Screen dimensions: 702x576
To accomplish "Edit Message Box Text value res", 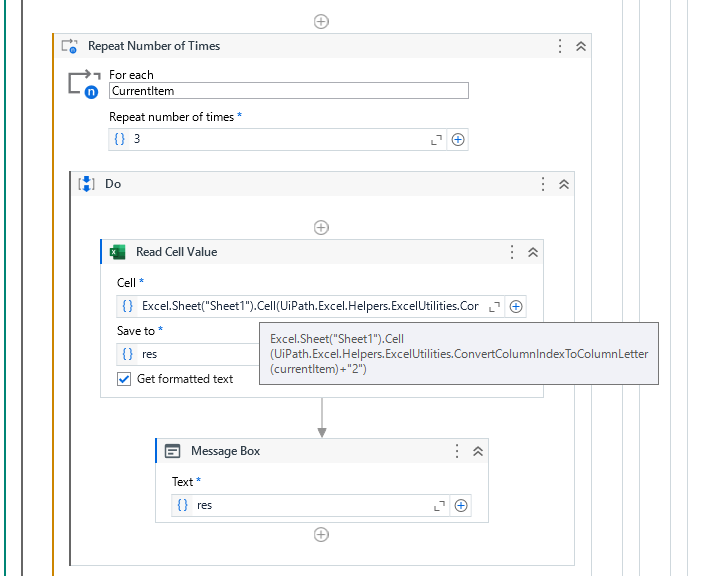I will pos(311,505).
